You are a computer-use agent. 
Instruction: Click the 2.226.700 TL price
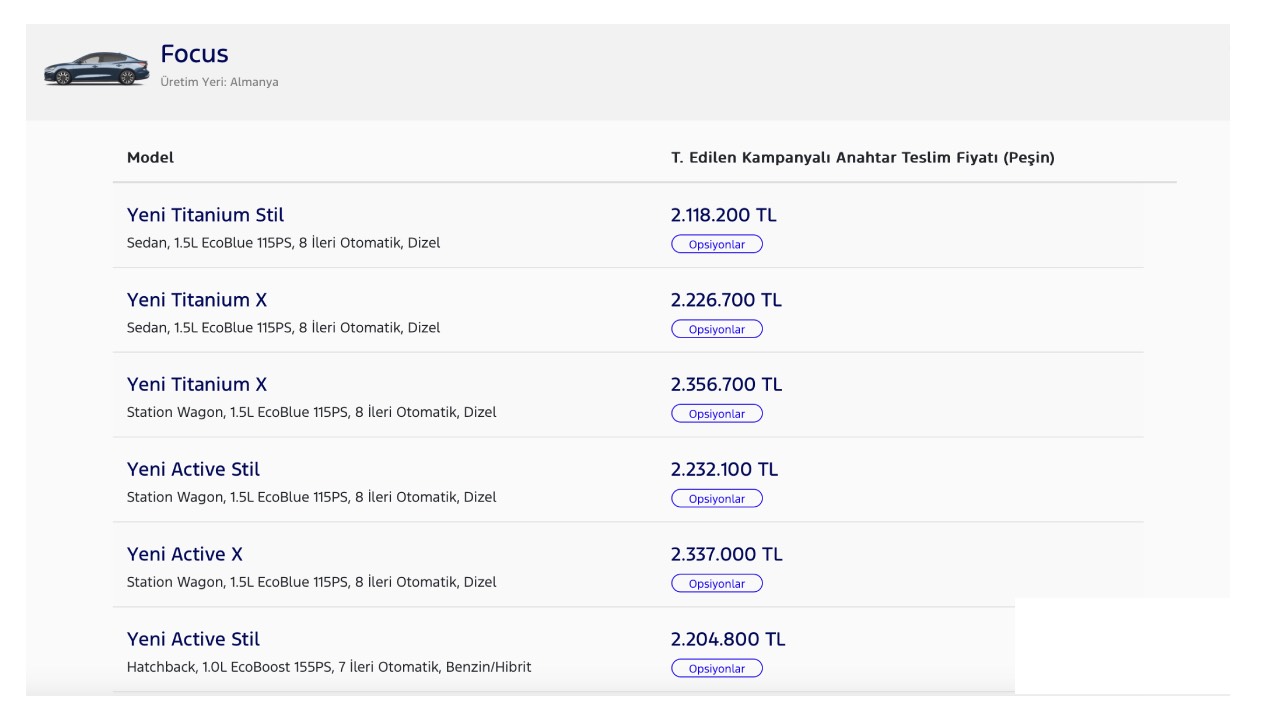[726, 300]
